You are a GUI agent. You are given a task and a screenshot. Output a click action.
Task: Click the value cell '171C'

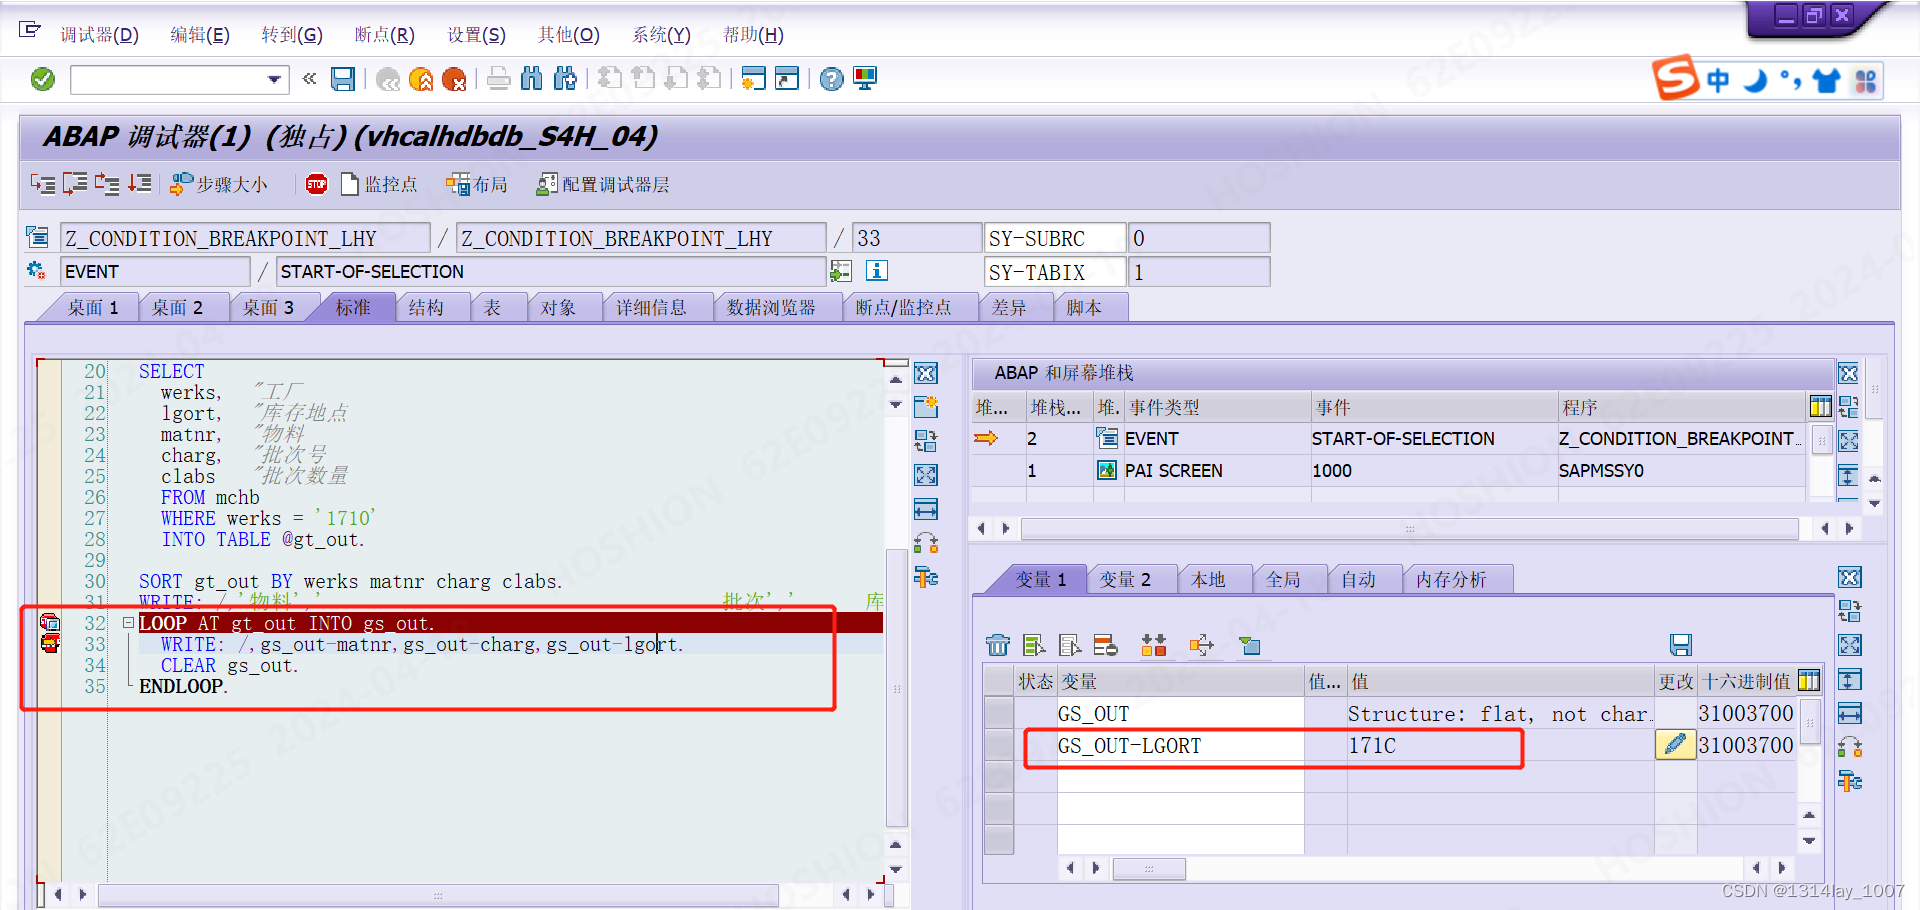[x=1500, y=745]
